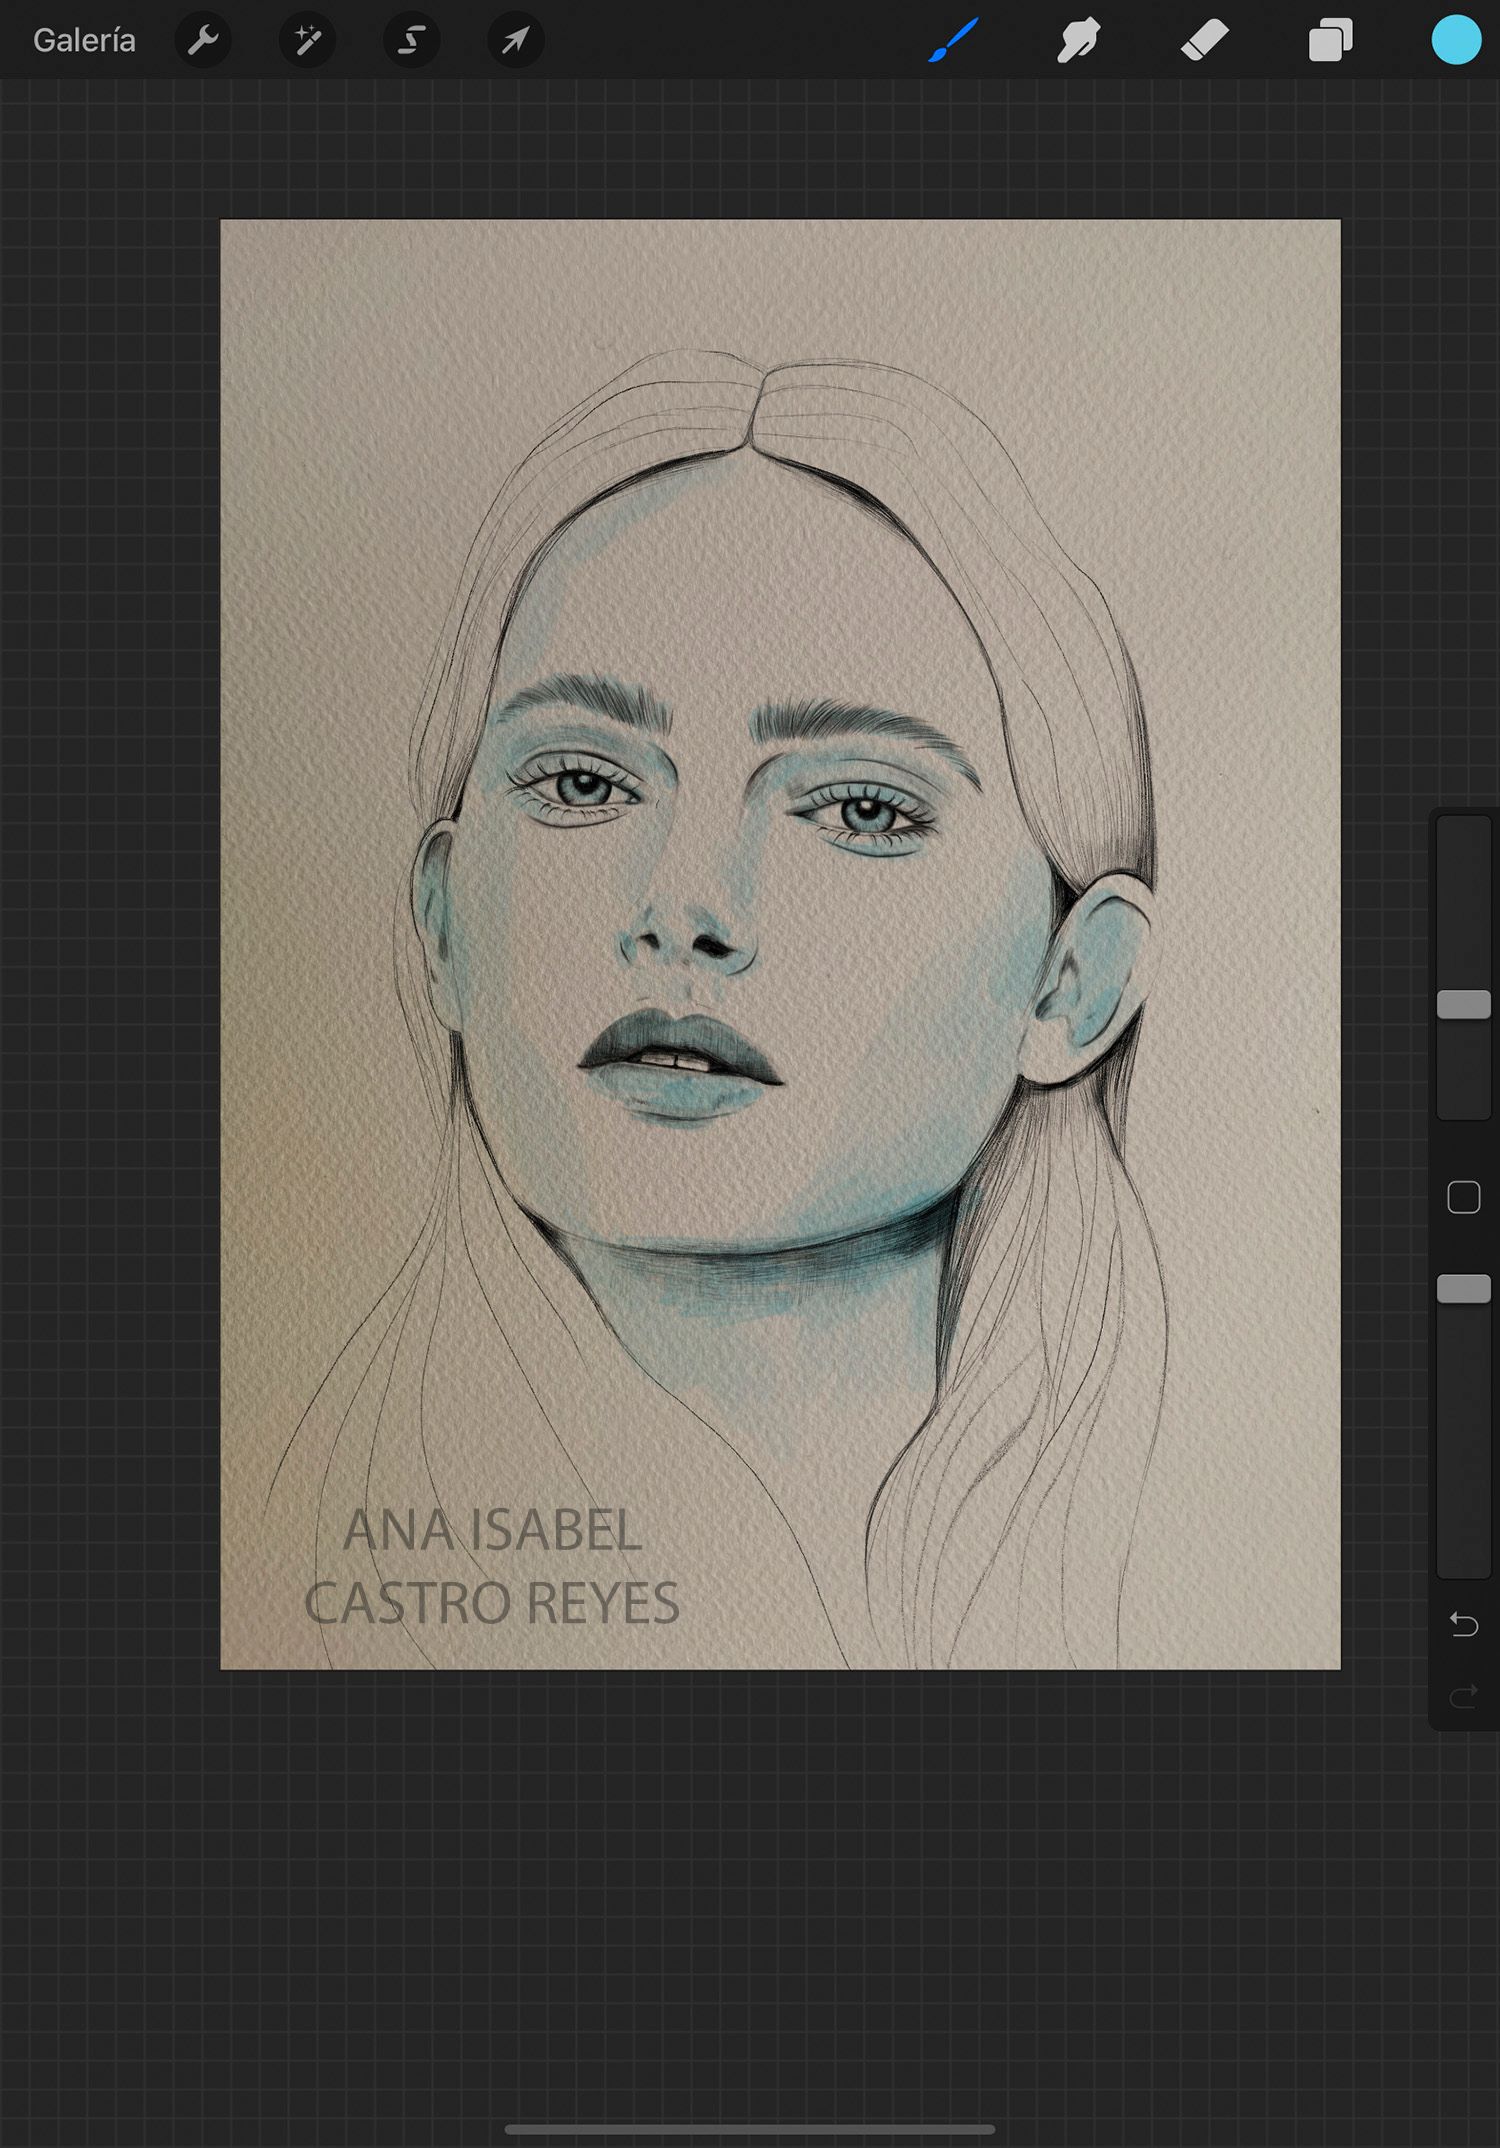Tap the iPad home indicator bar

750,2129
